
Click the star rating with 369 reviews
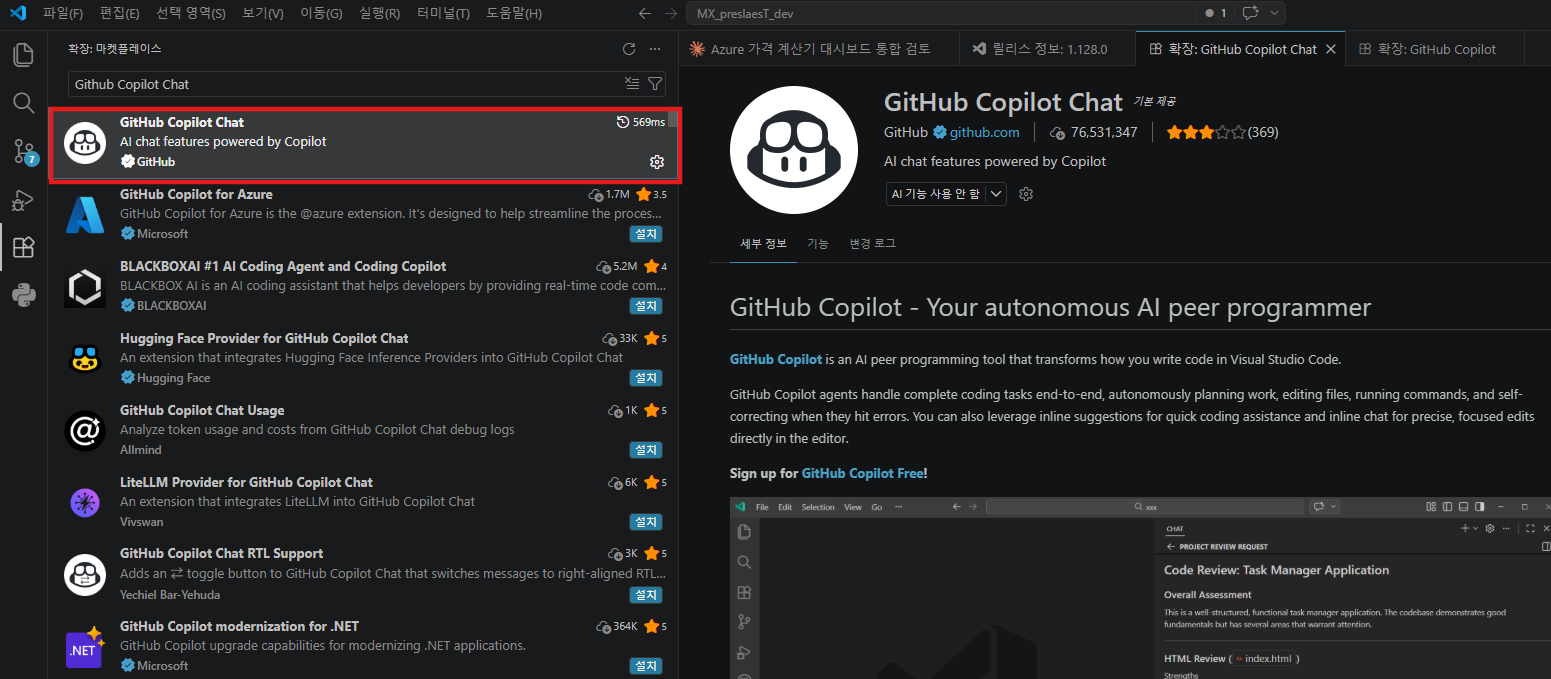1222,132
